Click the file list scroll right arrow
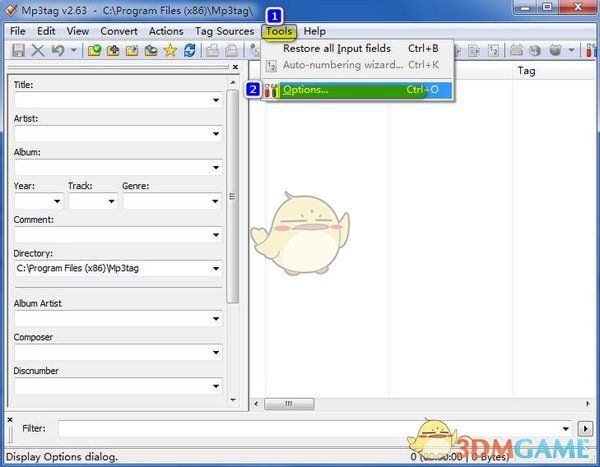 [x=587, y=404]
